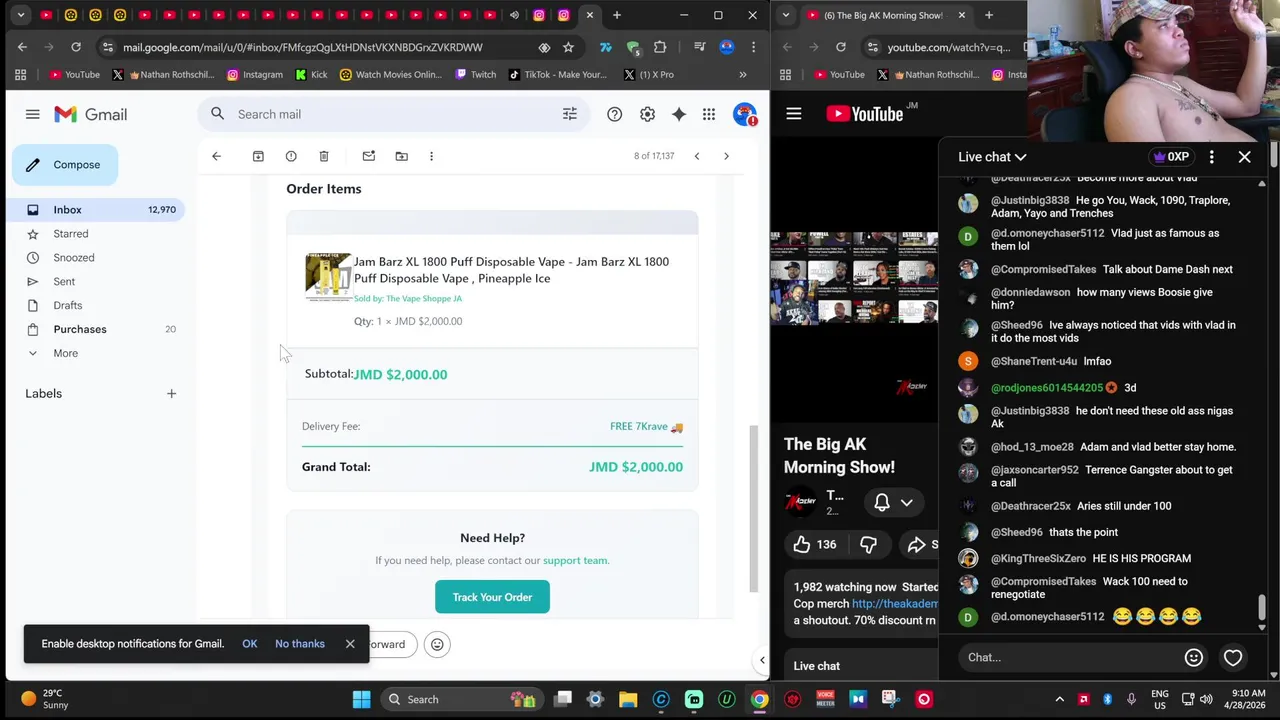
Task: Decline notifications with No thanks
Action: coord(300,644)
